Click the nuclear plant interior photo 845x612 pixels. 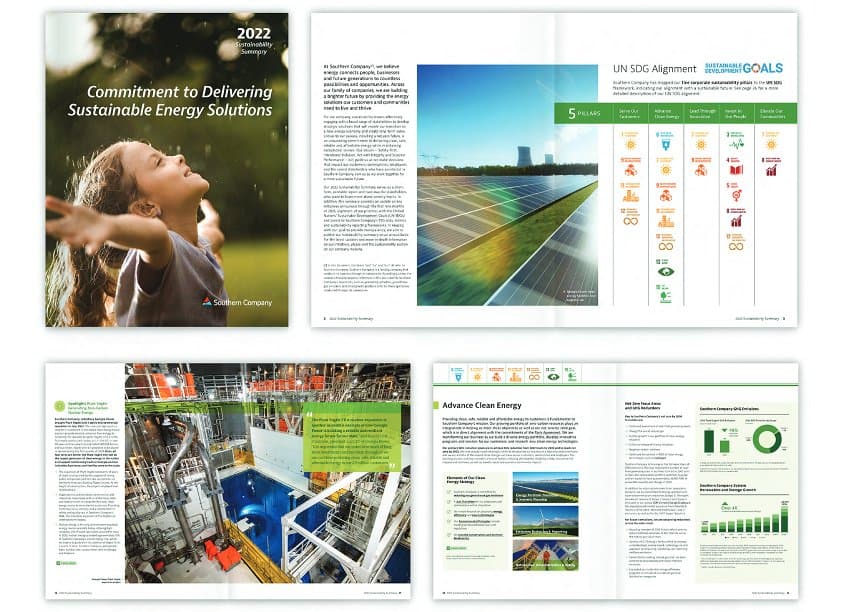(267, 473)
